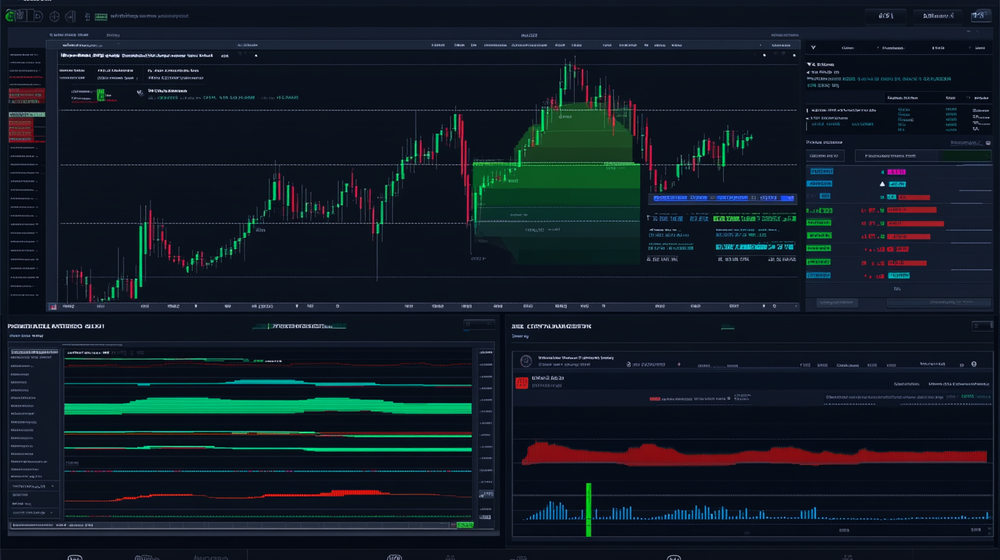Screen dimensions: 1000x560
Task: Click the magenta tag in the order book
Action: (x=898, y=173)
